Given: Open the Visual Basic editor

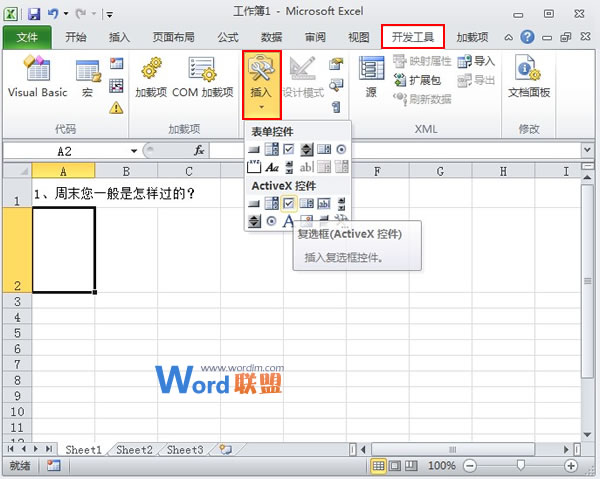Looking at the screenshot, I should [x=37, y=79].
